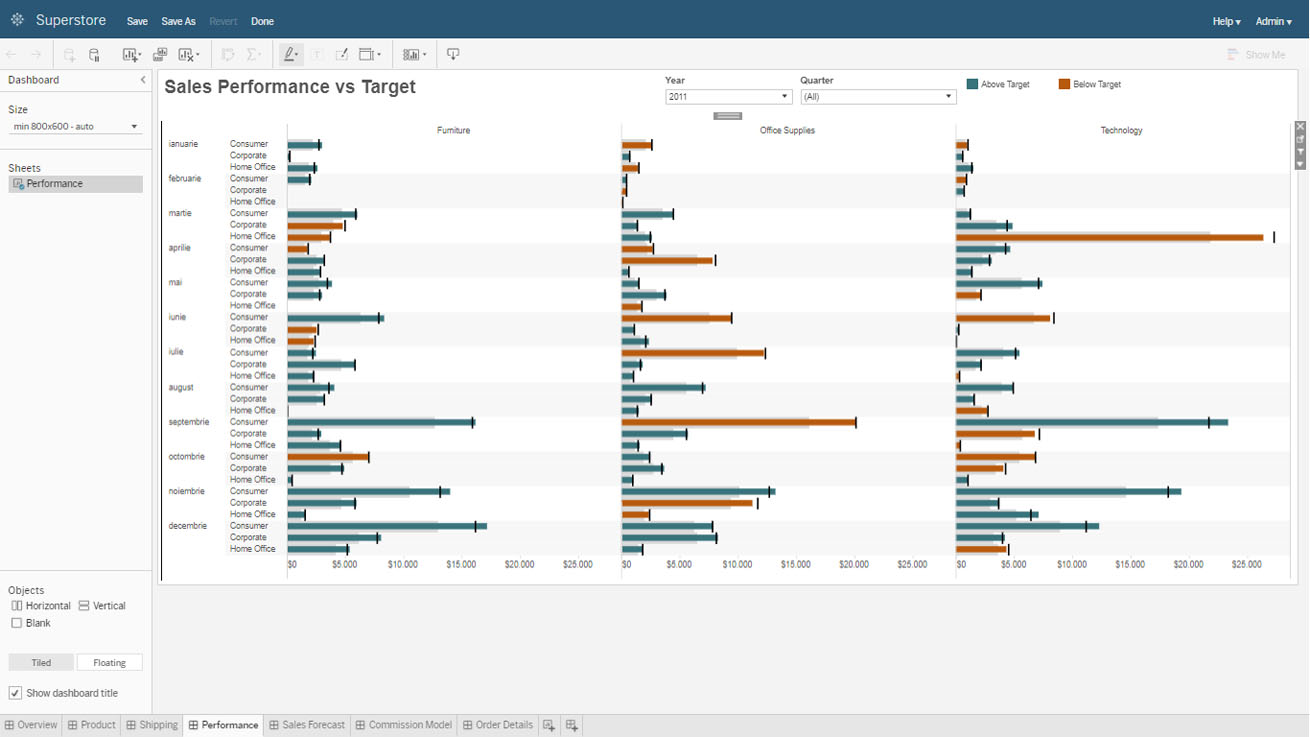The height and width of the screenshot is (737, 1310).
Task: Open the Quarter filter dropdown
Action: tap(878, 97)
